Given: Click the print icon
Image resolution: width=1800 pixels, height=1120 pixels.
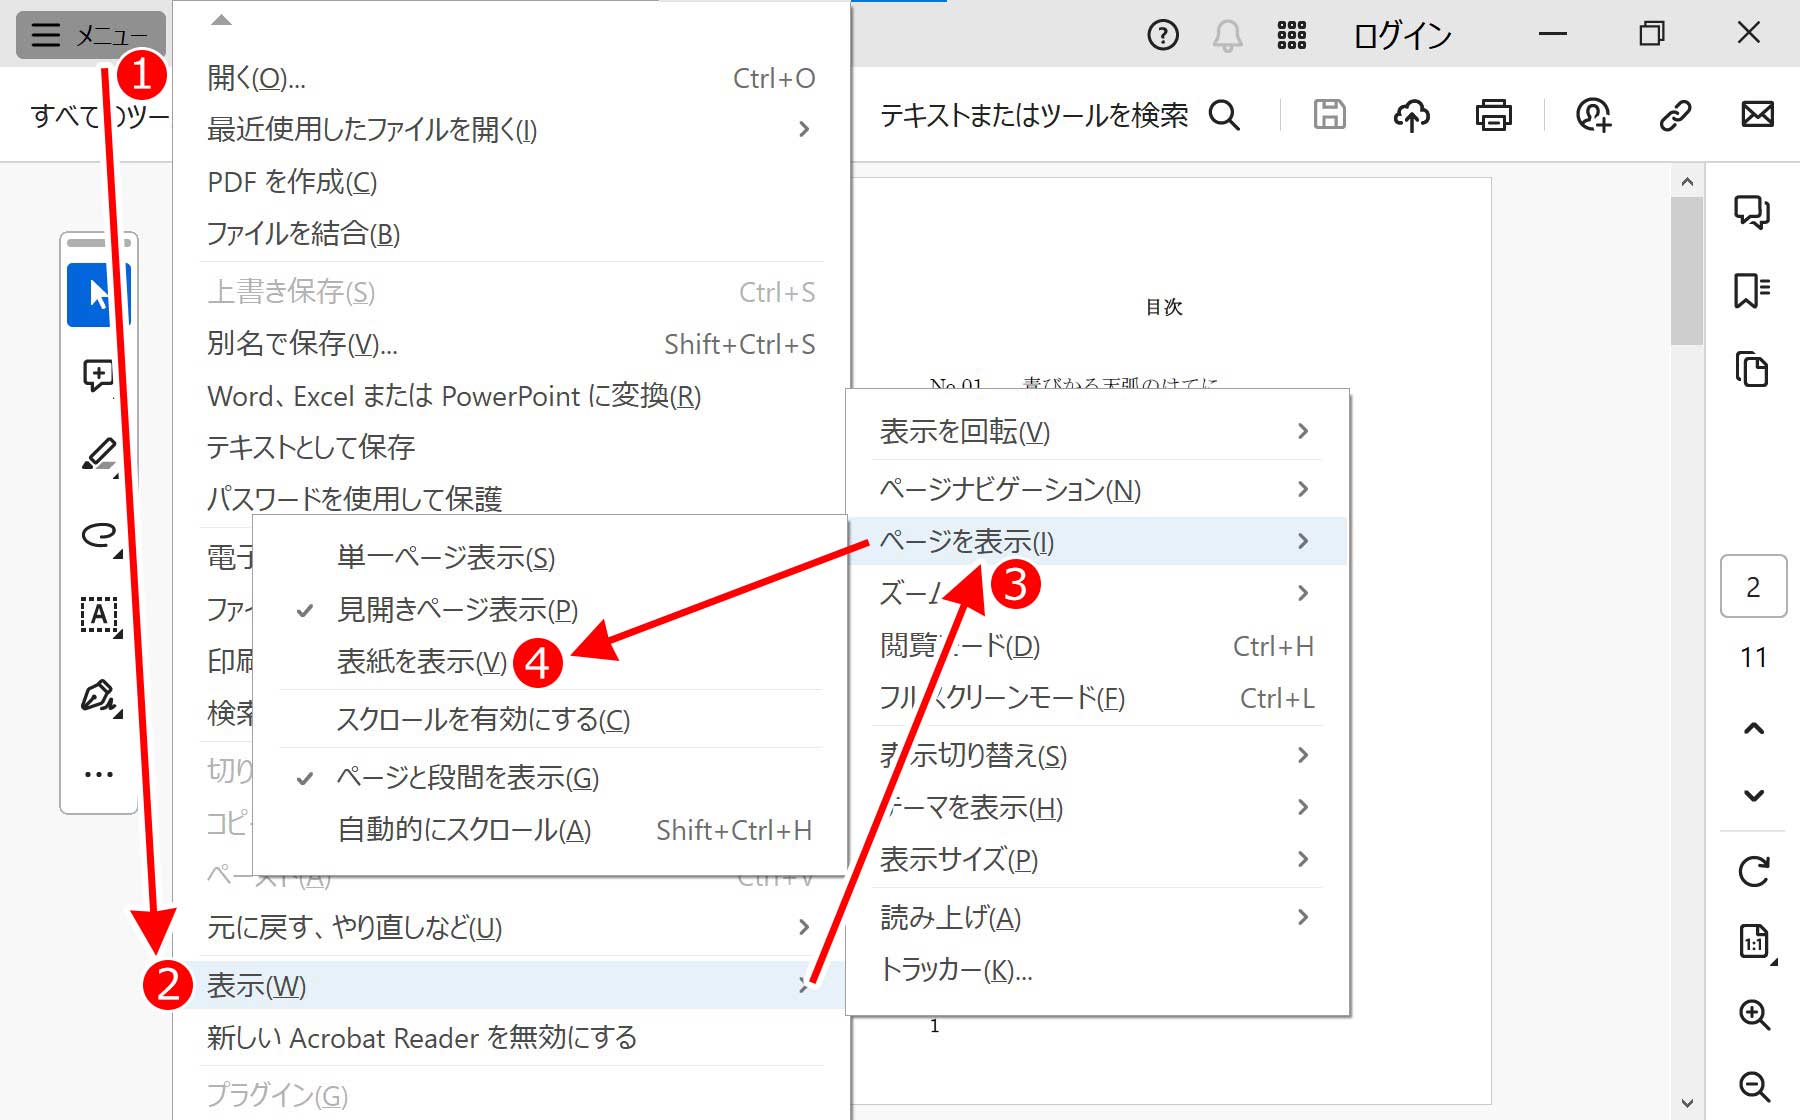Looking at the screenshot, I should 1493,115.
